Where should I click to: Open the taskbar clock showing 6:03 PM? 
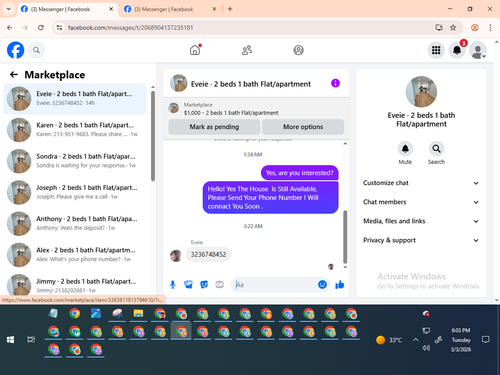(x=461, y=340)
